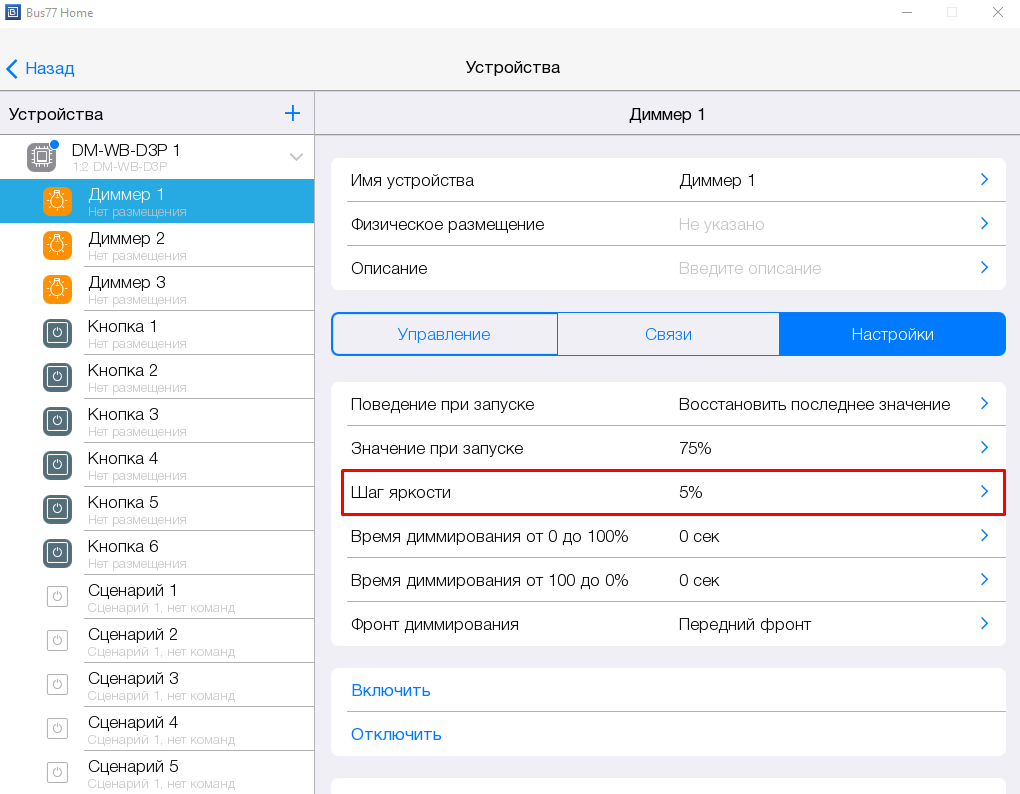Open Шаг яркости value chevron
The width and height of the screenshot is (1020, 794).
point(984,492)
